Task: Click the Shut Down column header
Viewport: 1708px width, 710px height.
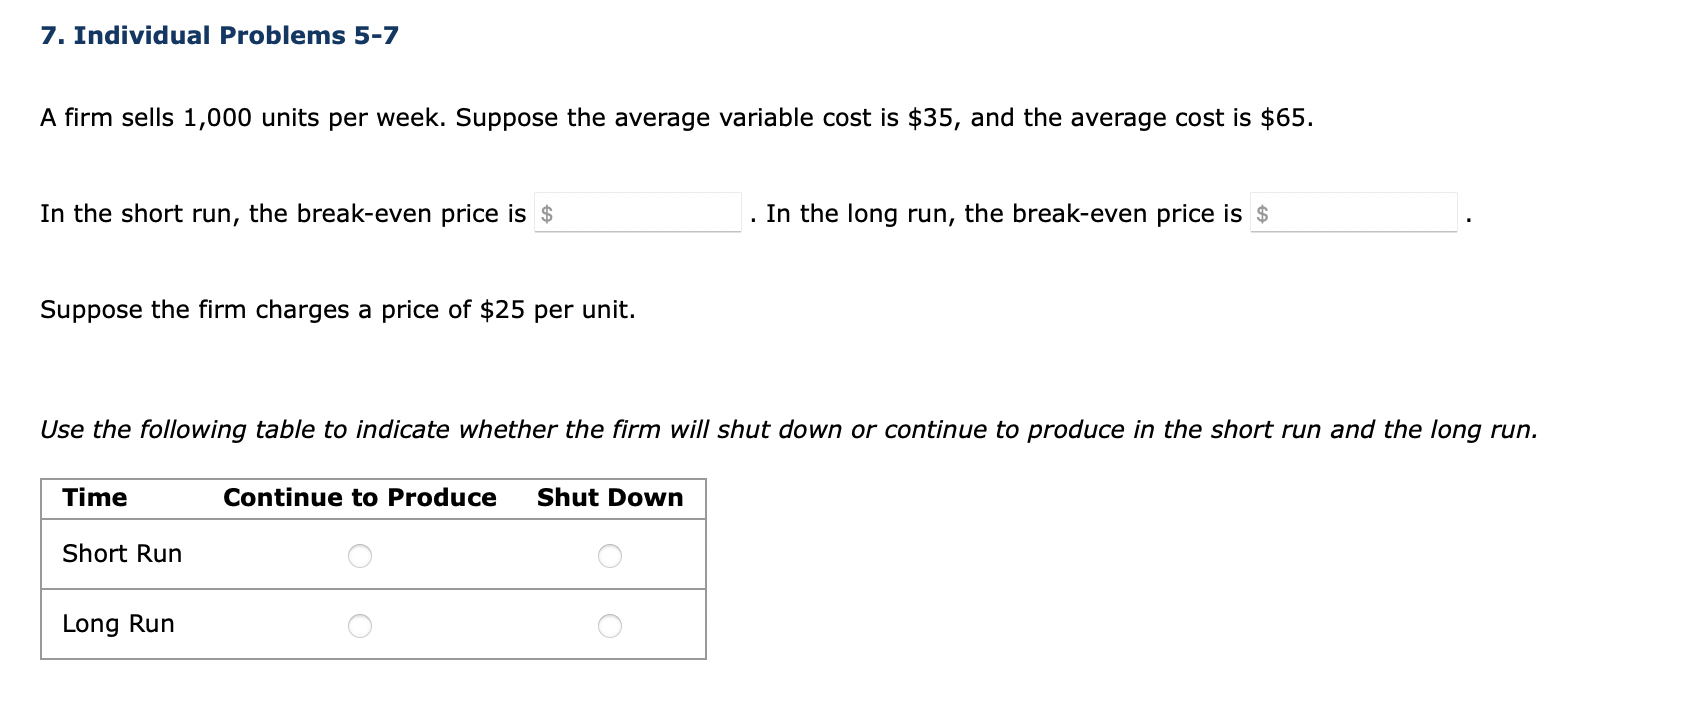Action: pos(610,497)
